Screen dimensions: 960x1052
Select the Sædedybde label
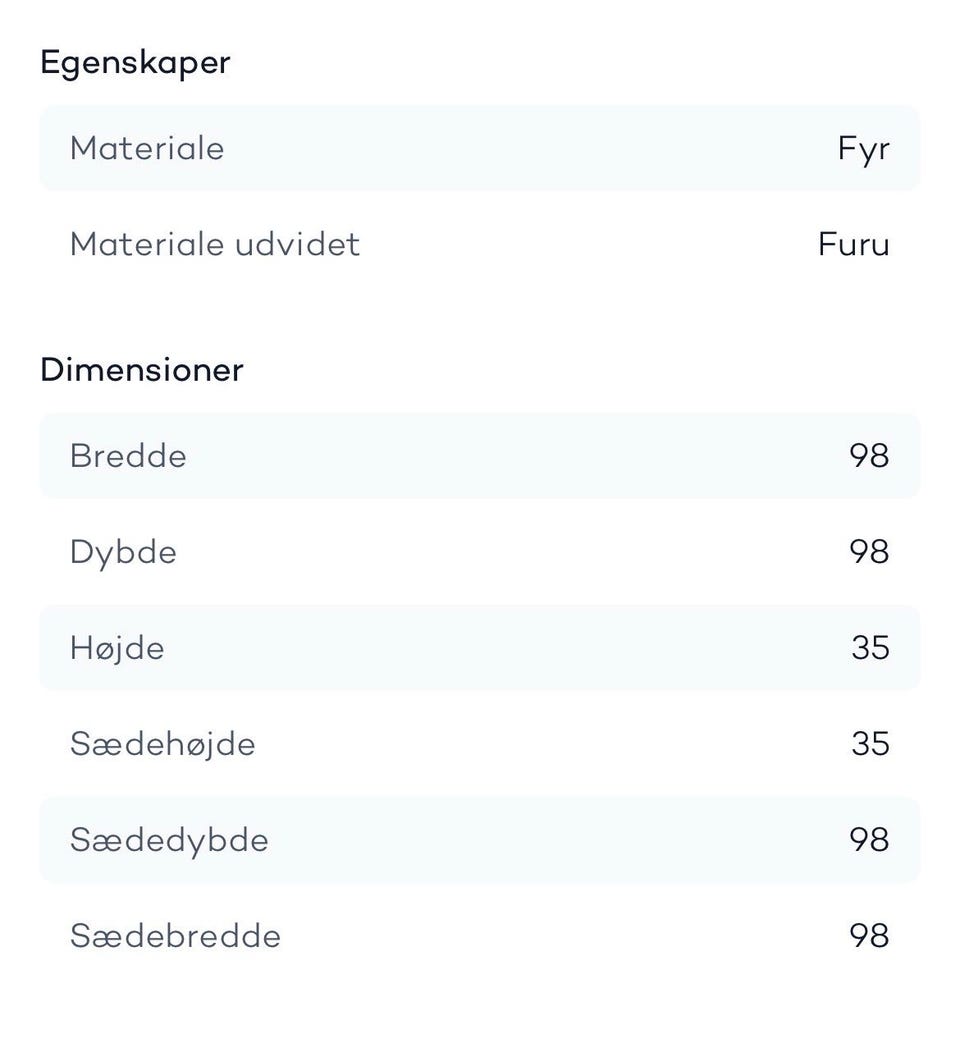(169, 841)
